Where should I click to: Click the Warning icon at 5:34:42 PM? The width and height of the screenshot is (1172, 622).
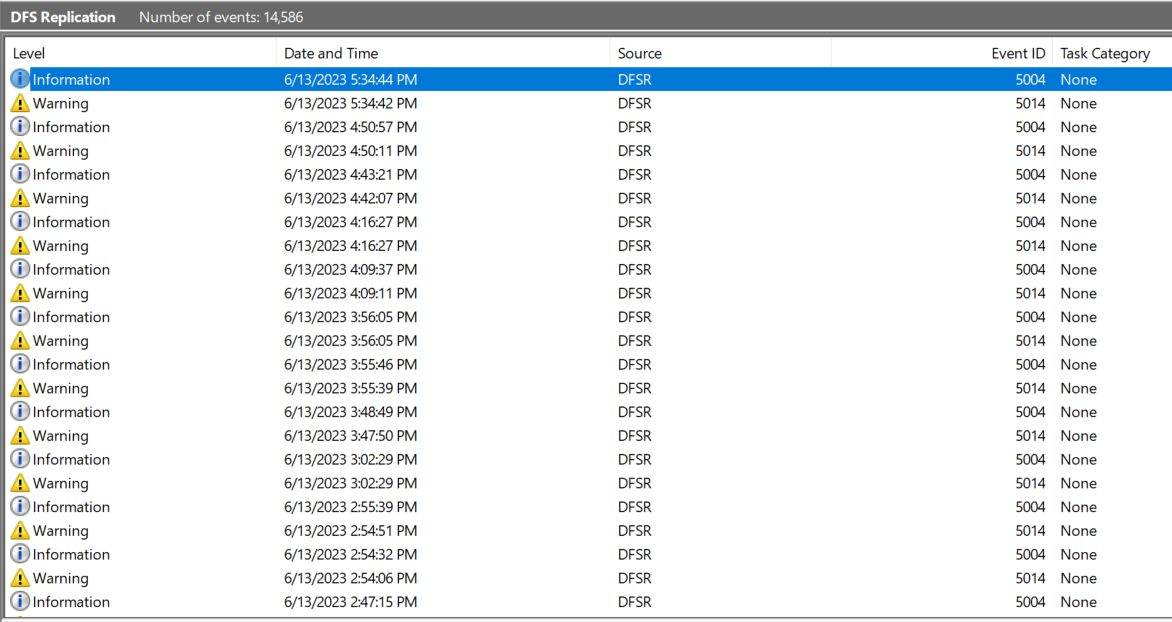(20, 103)
